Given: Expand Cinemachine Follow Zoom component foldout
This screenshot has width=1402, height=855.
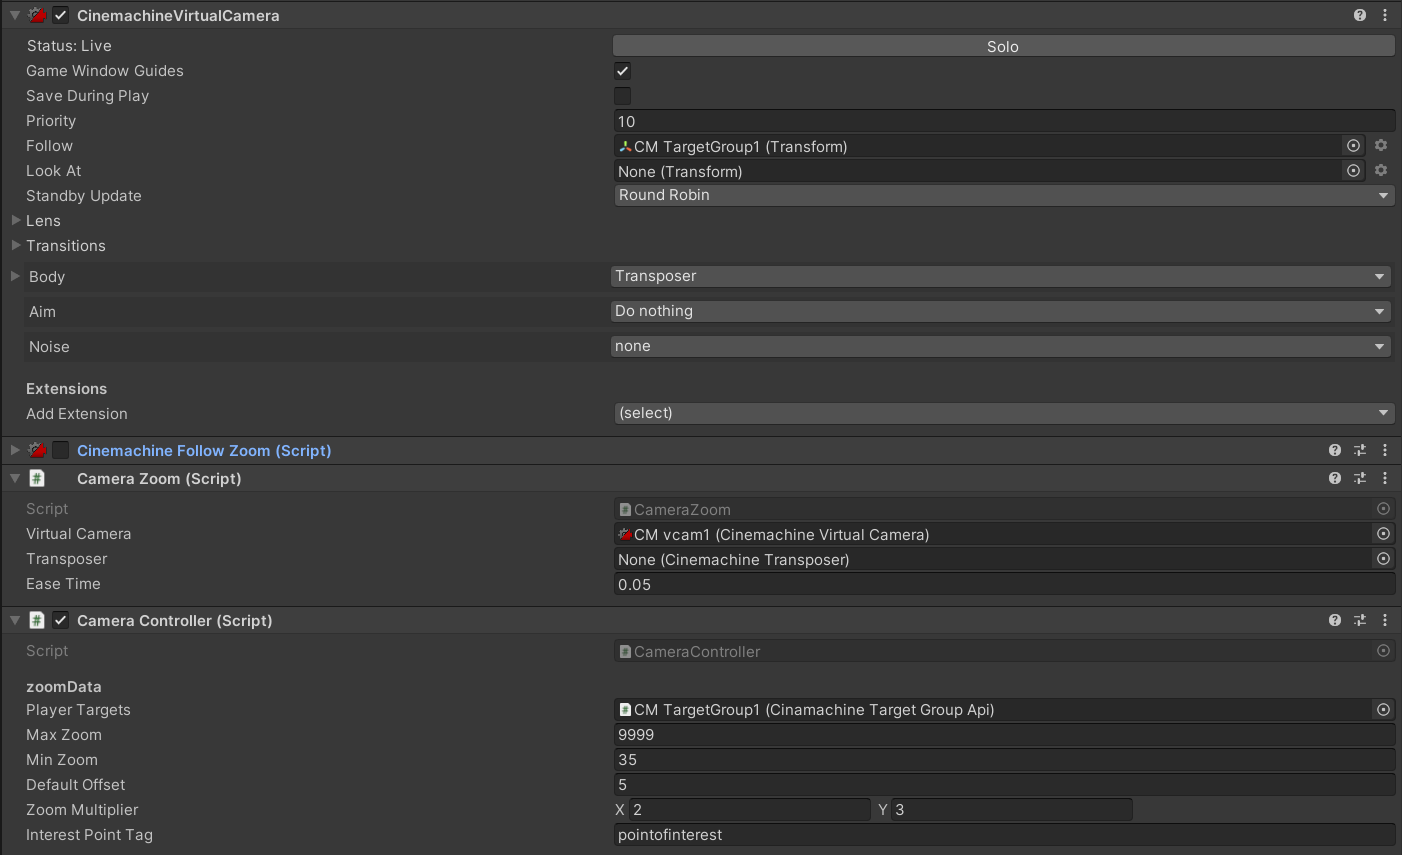Looking at the screenshot, I should (x=15, y=450).
